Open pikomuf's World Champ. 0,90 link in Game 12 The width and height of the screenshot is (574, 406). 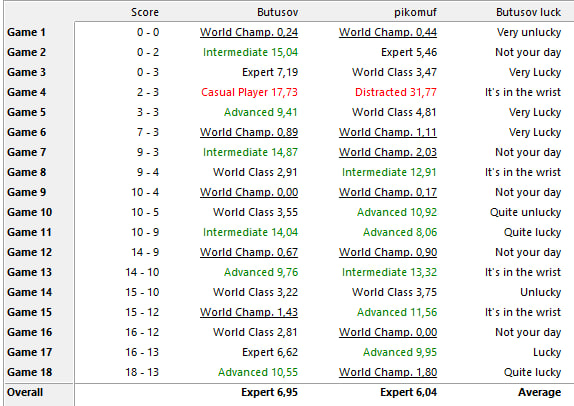pyautogui.click(x=388, y=252)
